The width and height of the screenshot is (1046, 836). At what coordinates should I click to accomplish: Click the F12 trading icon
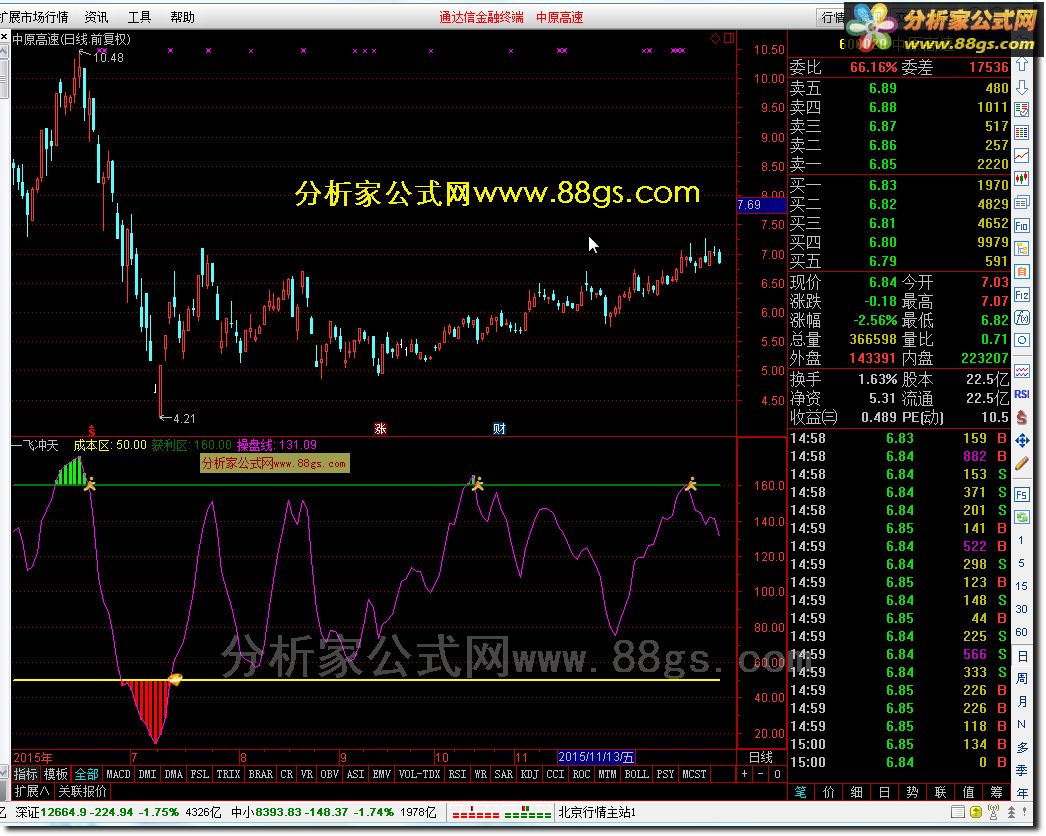tap(1021, 295)
